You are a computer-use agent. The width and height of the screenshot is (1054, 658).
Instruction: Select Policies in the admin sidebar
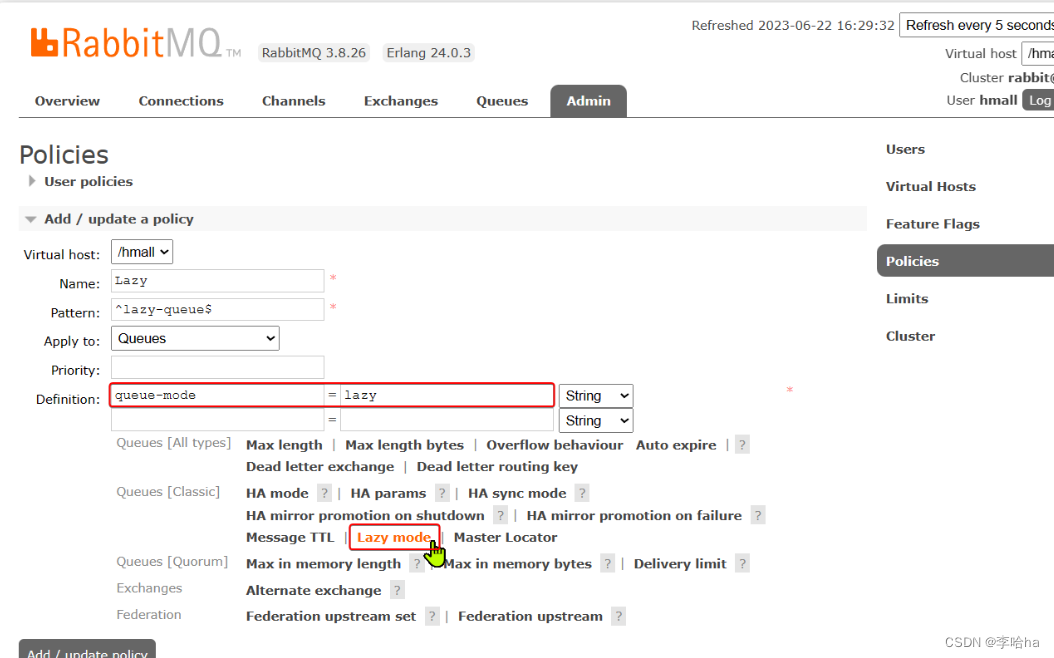click(x=965, y=261)
